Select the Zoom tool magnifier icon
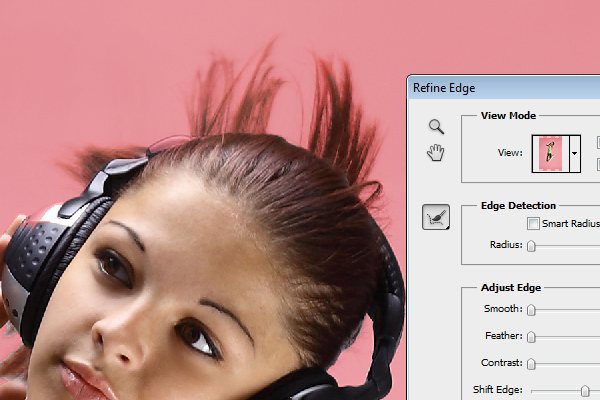The width and height of the screenshot is (600, 400). 436,126
